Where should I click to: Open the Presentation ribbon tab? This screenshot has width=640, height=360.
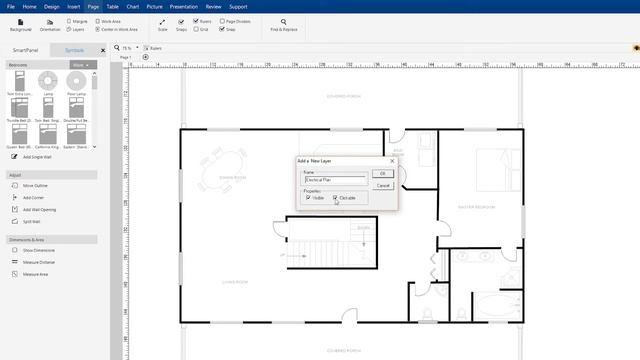[184, 7]
